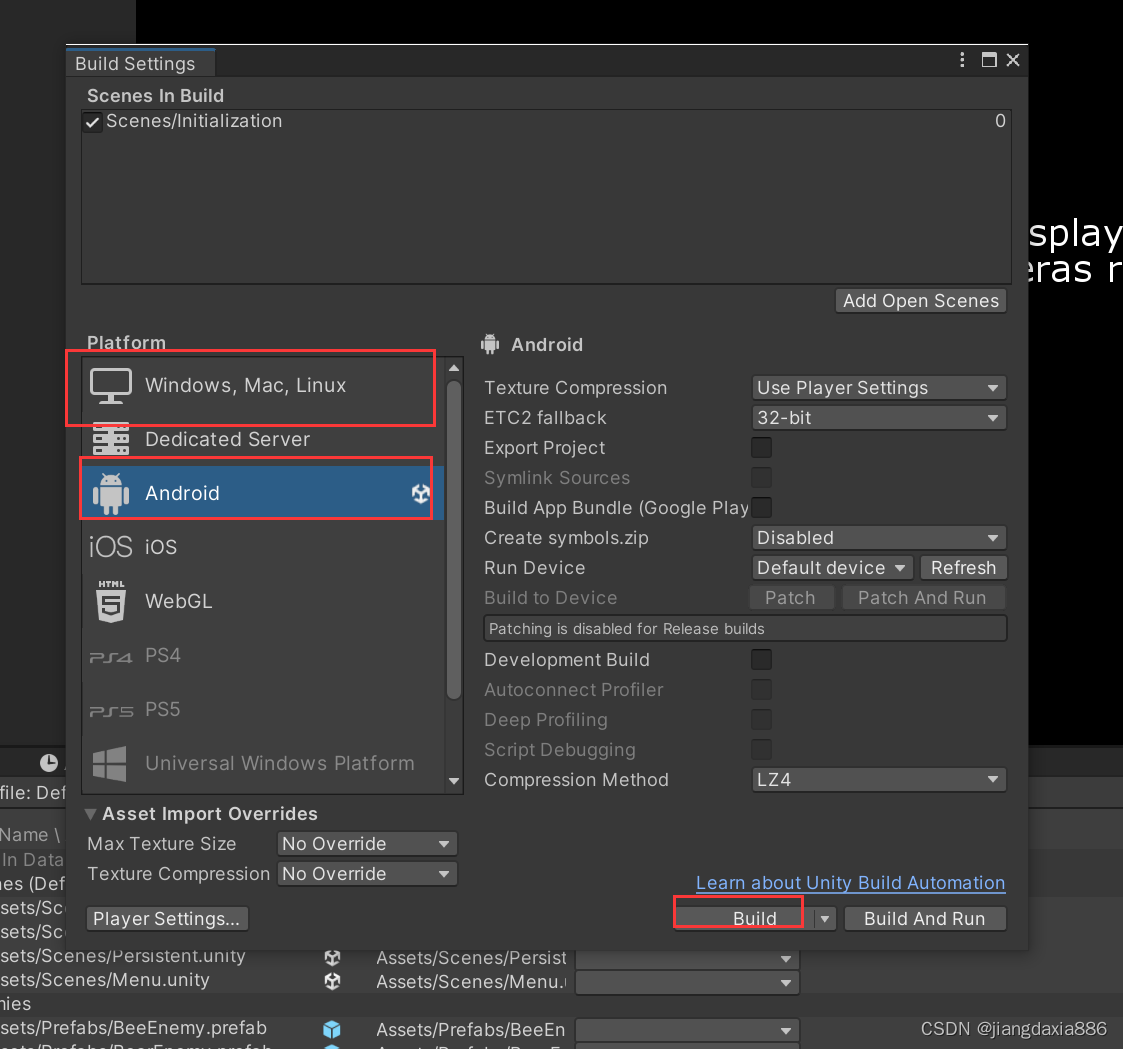Close the Build Settings window

click(1013, 60)
